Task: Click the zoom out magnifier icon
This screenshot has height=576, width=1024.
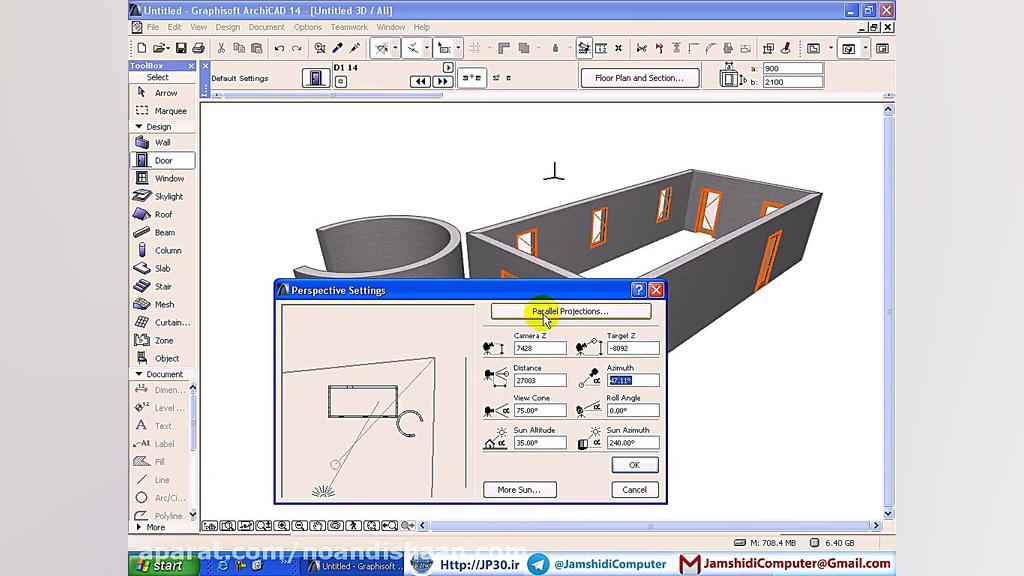Action: pos(299,526)
